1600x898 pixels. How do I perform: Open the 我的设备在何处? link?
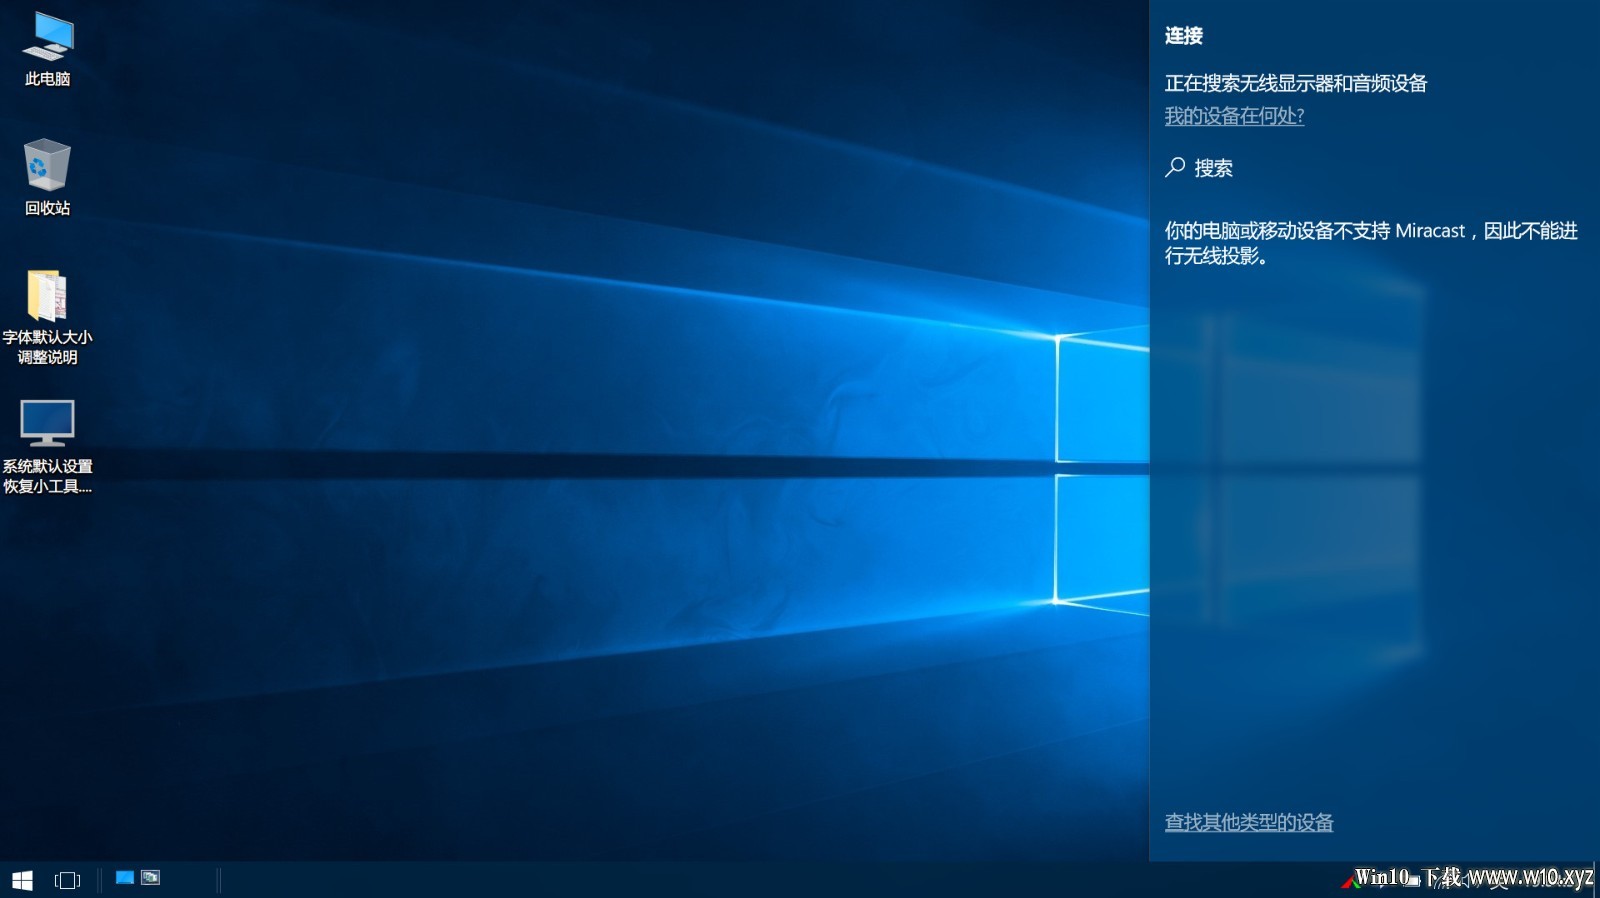coord(1234,116)
